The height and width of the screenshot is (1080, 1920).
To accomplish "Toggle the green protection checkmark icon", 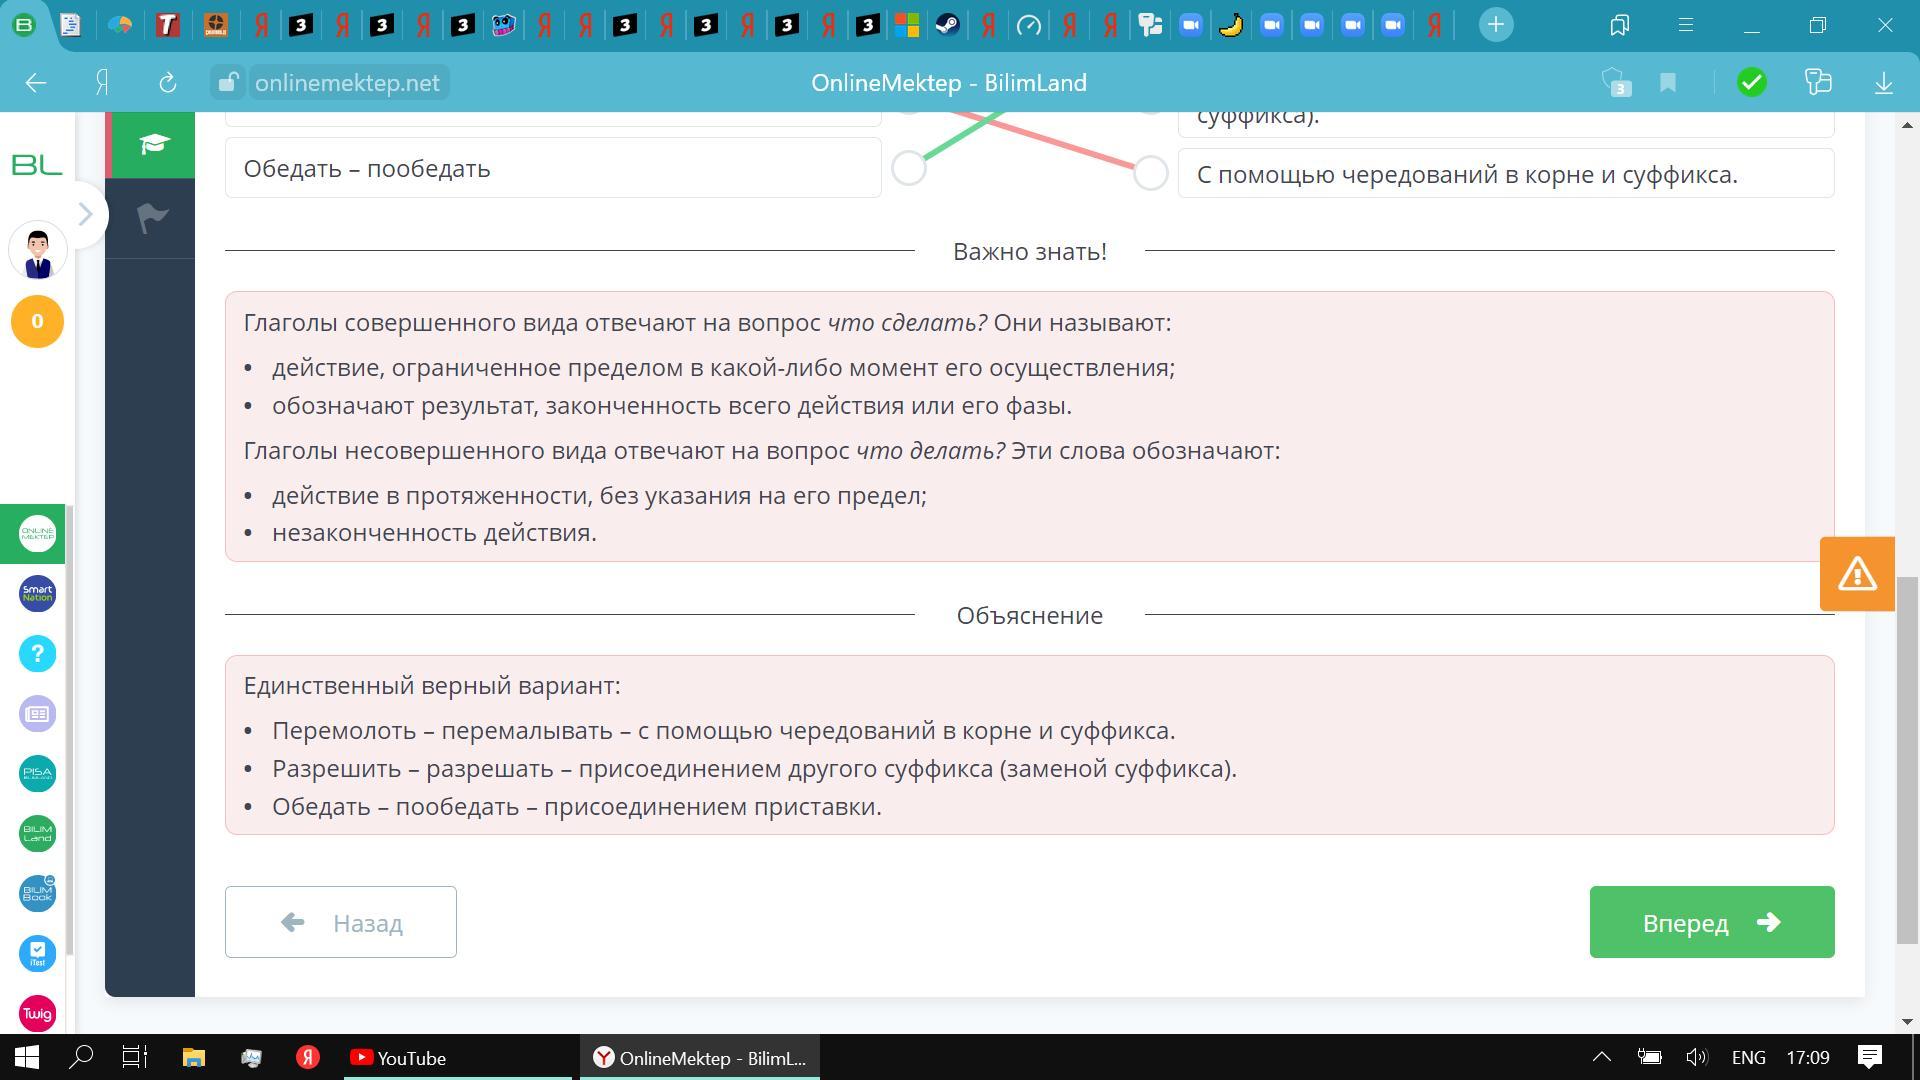I will pos(1751,83).
